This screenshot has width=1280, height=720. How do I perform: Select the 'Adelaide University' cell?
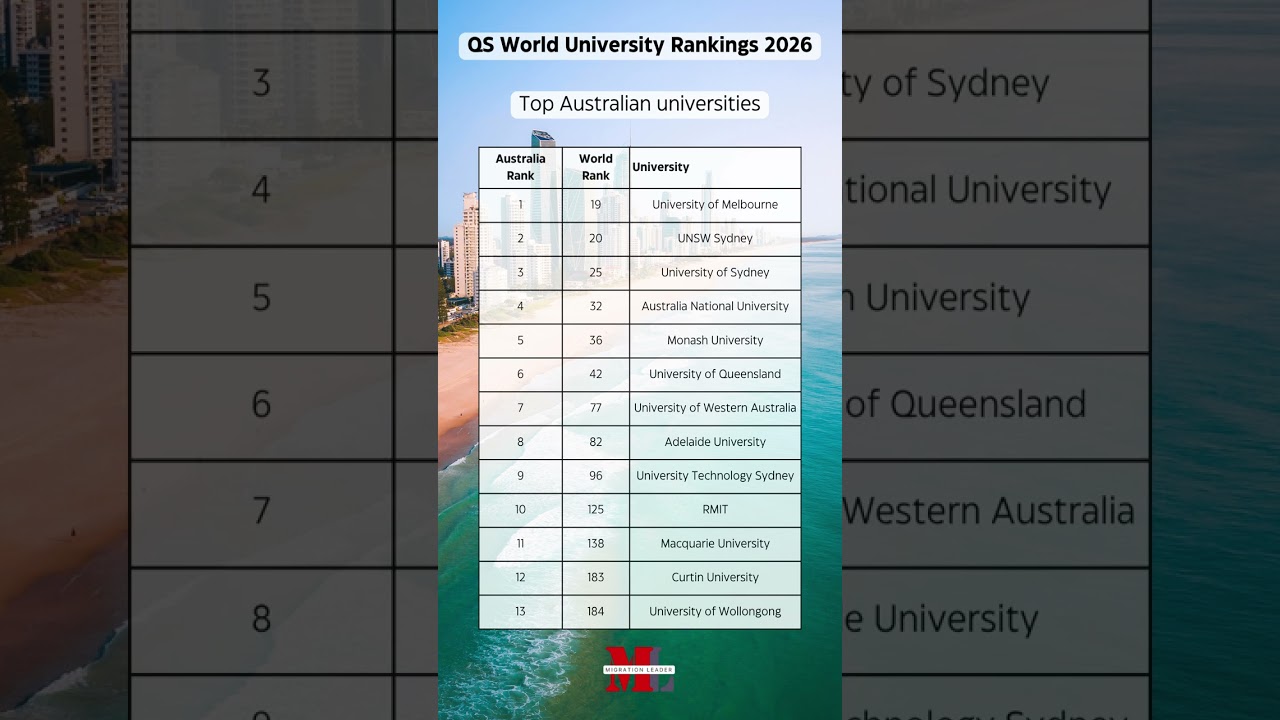click(715, 442)
